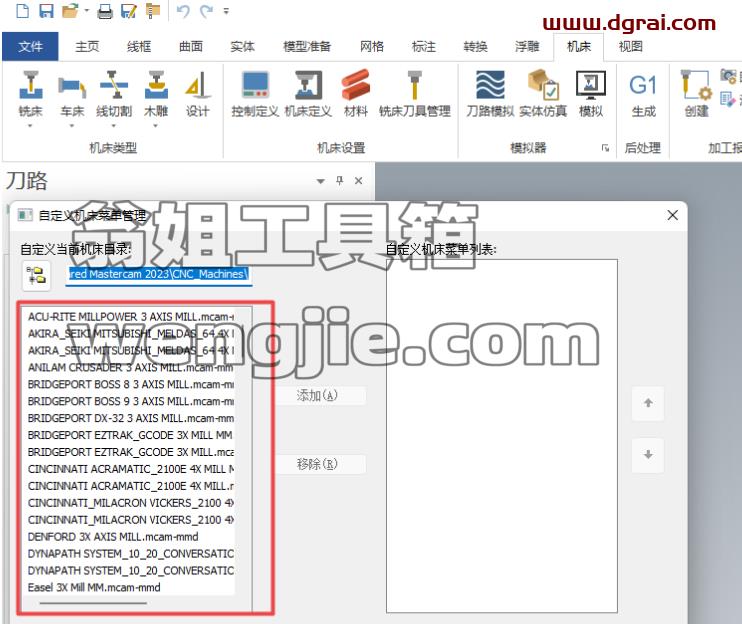
Task: Click the browse machine directory icon
Action: [x=36, y=275]
